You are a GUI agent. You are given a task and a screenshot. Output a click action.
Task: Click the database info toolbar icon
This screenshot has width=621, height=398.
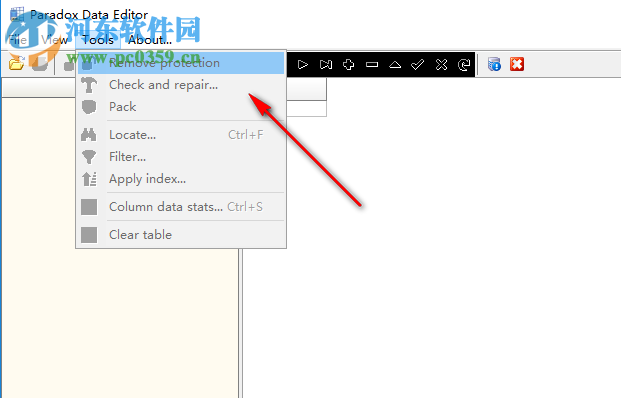pos(494,64)
